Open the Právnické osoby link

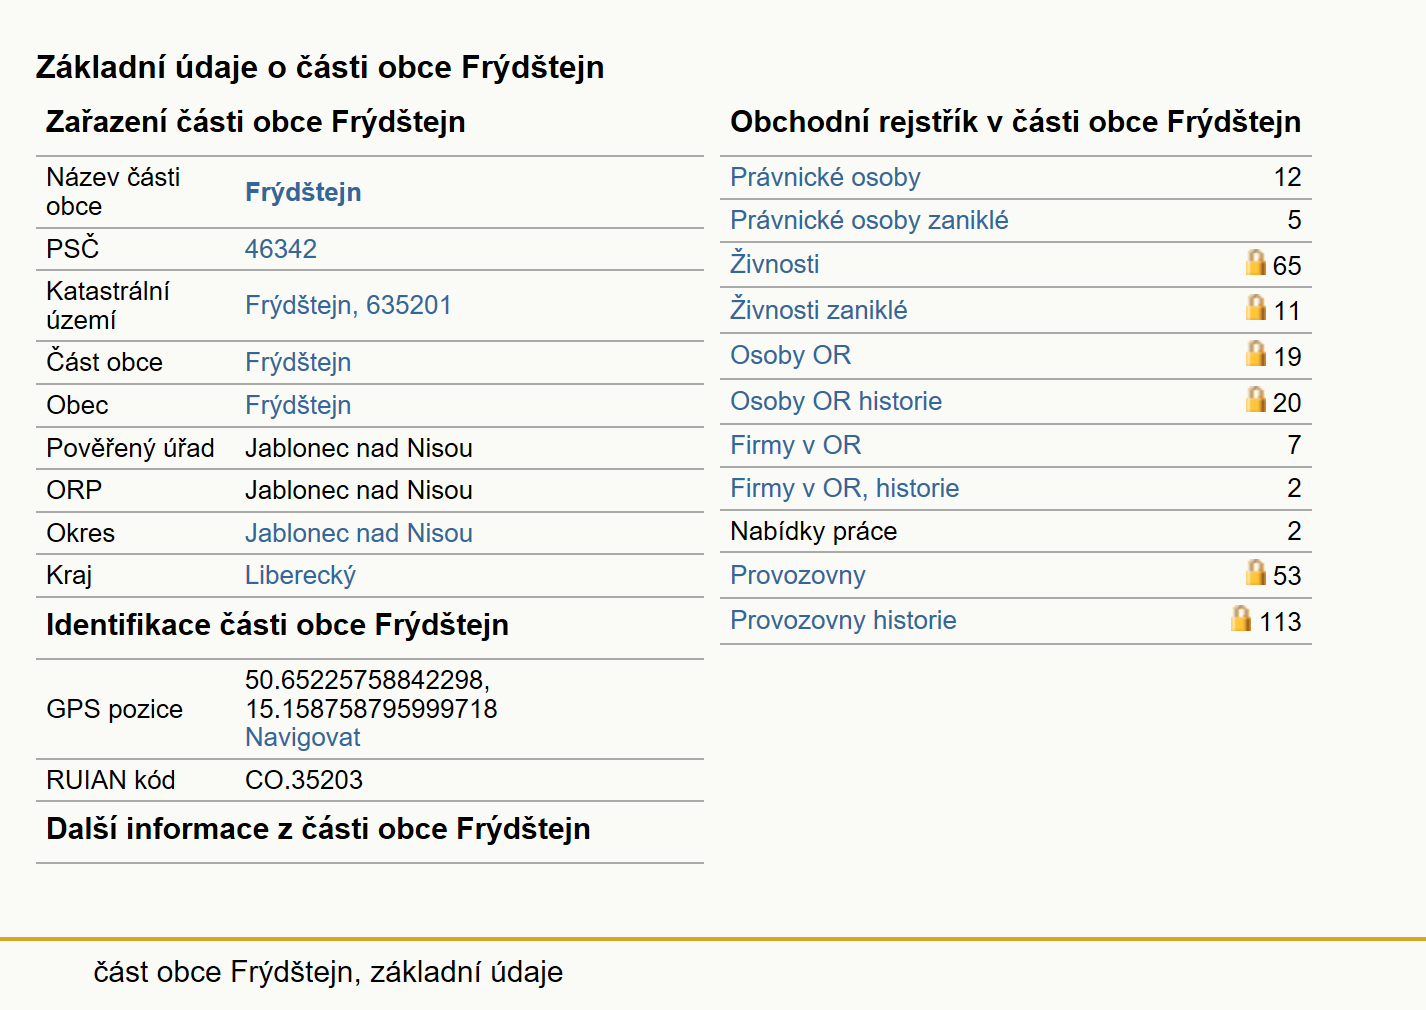825,177
